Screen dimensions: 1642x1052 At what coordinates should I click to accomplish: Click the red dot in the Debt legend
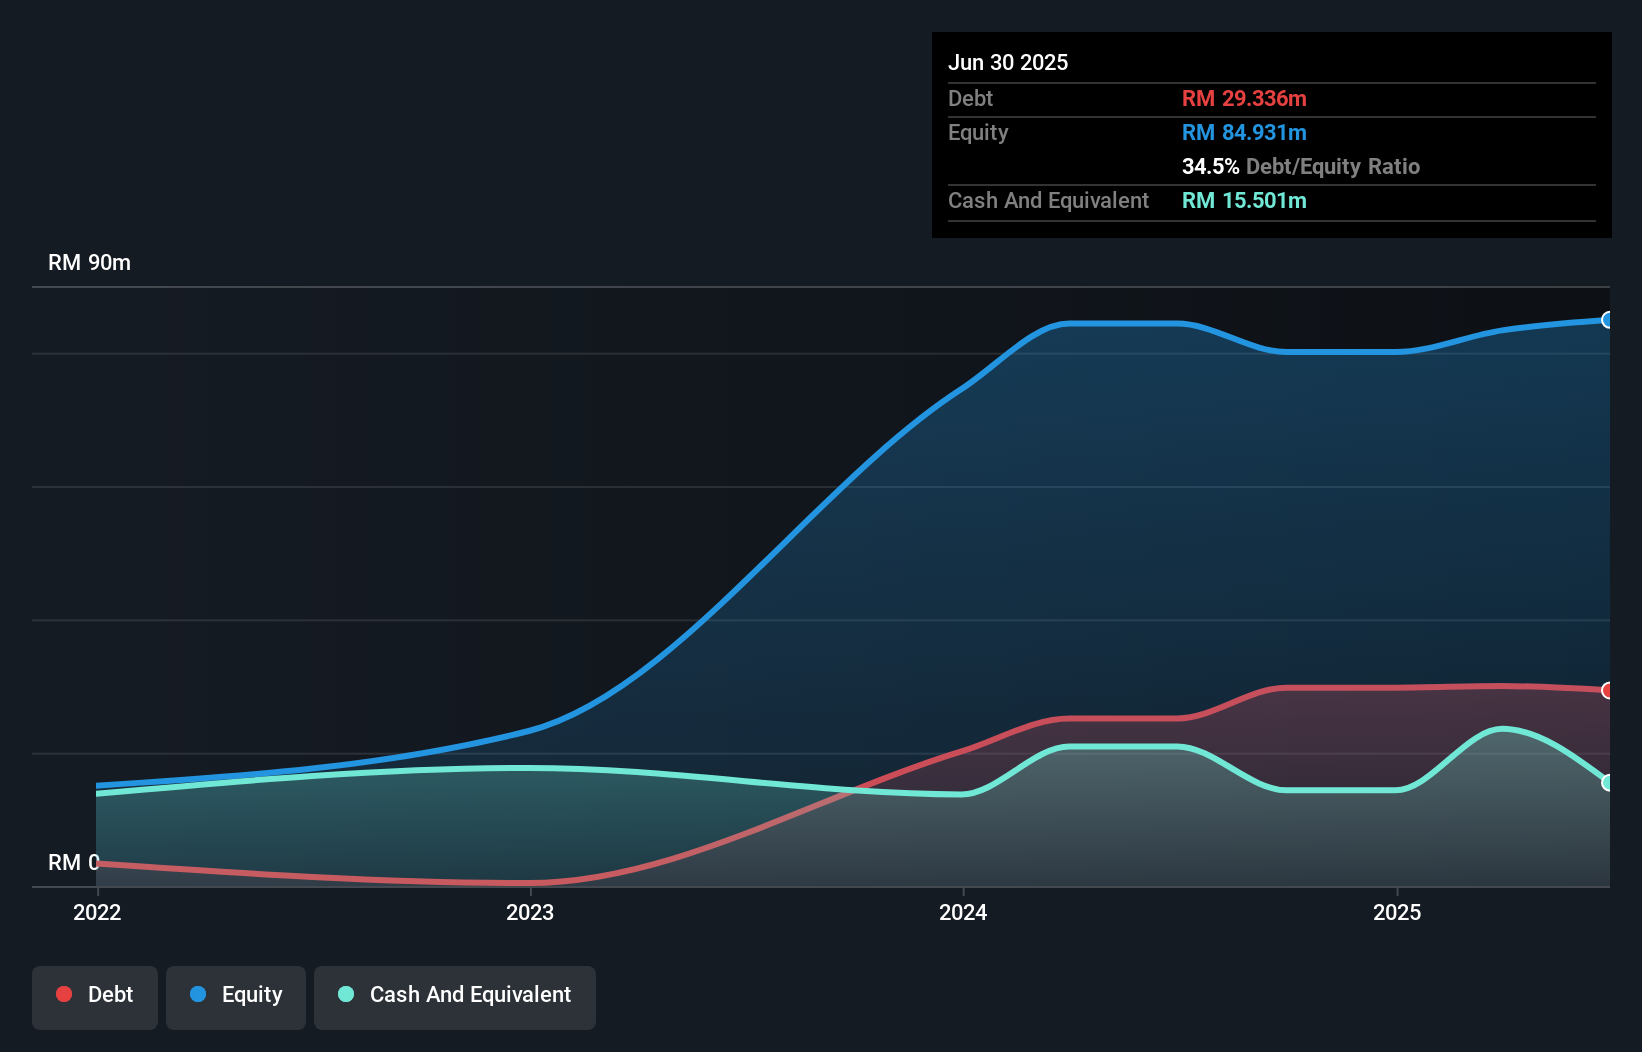coord(63,994)
